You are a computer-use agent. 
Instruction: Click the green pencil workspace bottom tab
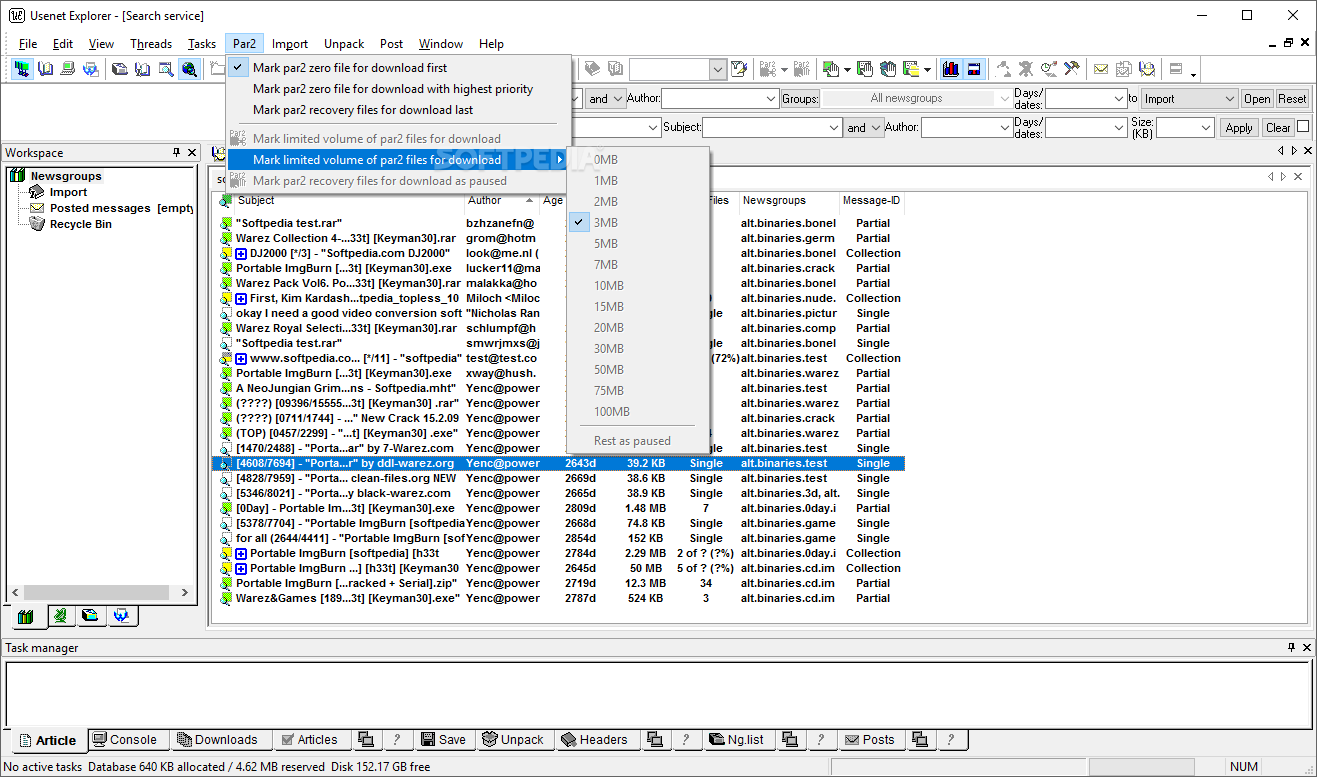(x=59, y=616)
